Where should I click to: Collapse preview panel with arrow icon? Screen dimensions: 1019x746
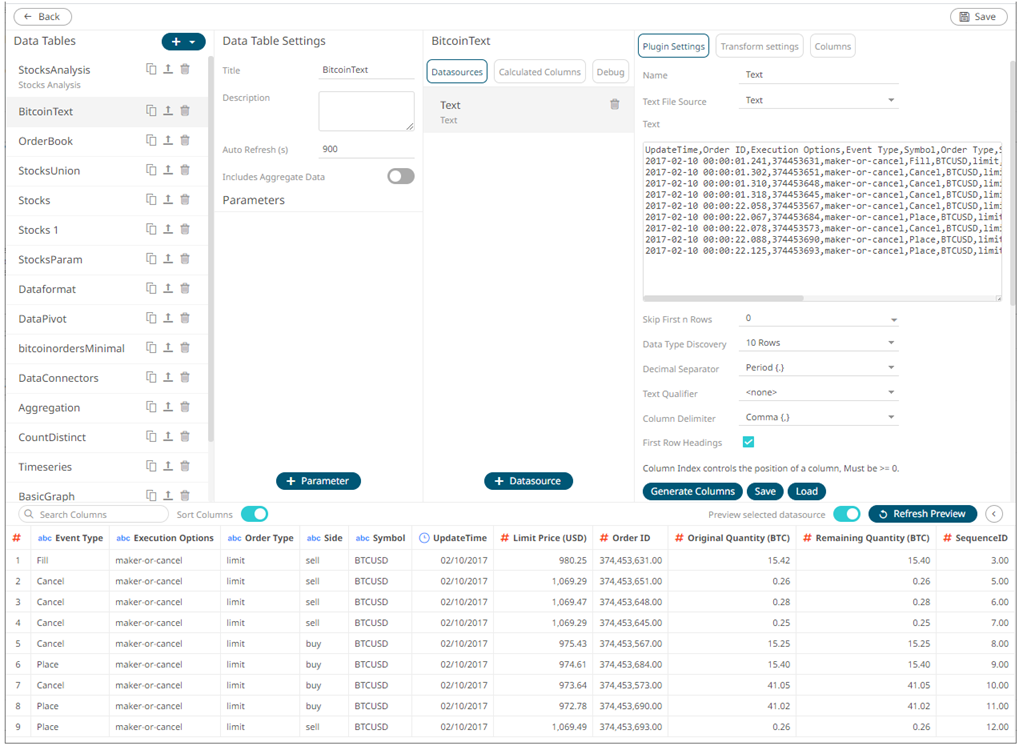pyautogui.click(x=993, y=514)
